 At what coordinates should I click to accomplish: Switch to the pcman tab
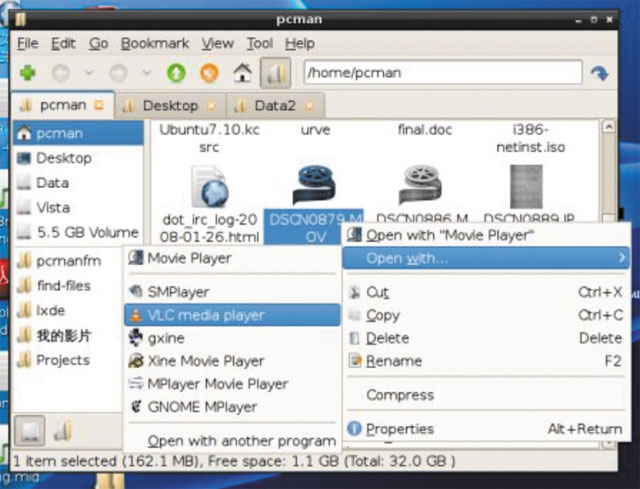(63, 105)
